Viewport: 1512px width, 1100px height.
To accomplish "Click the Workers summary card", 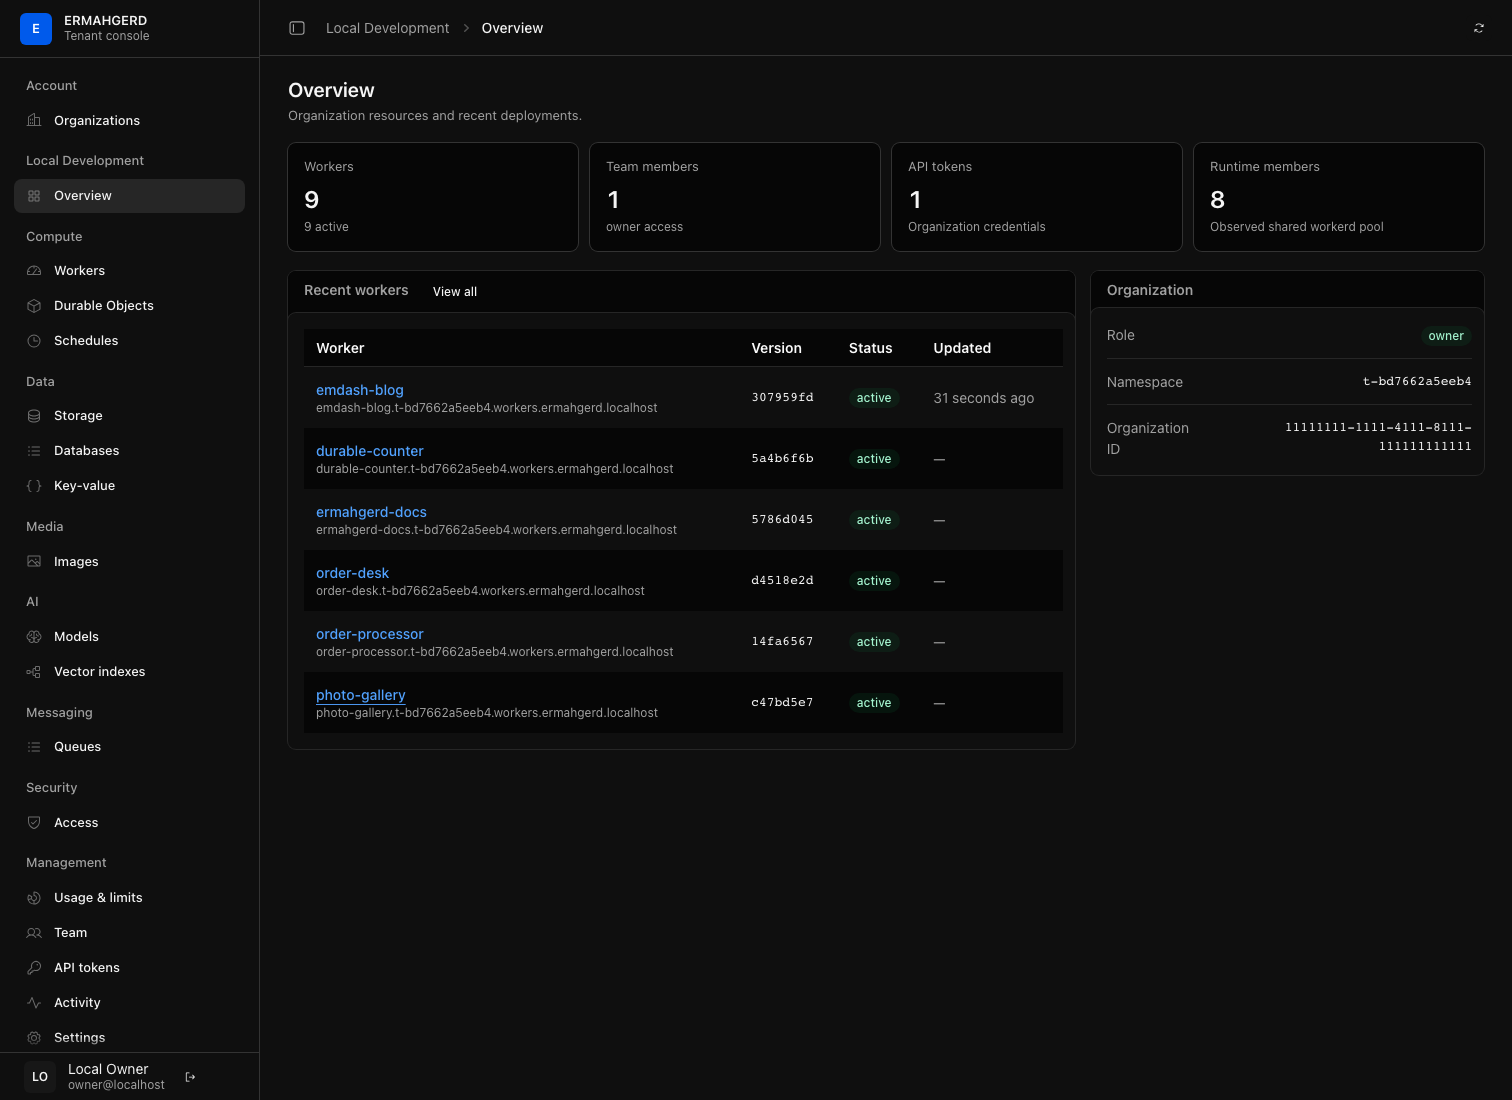I will pyautogui.click(x=433, y=197).
